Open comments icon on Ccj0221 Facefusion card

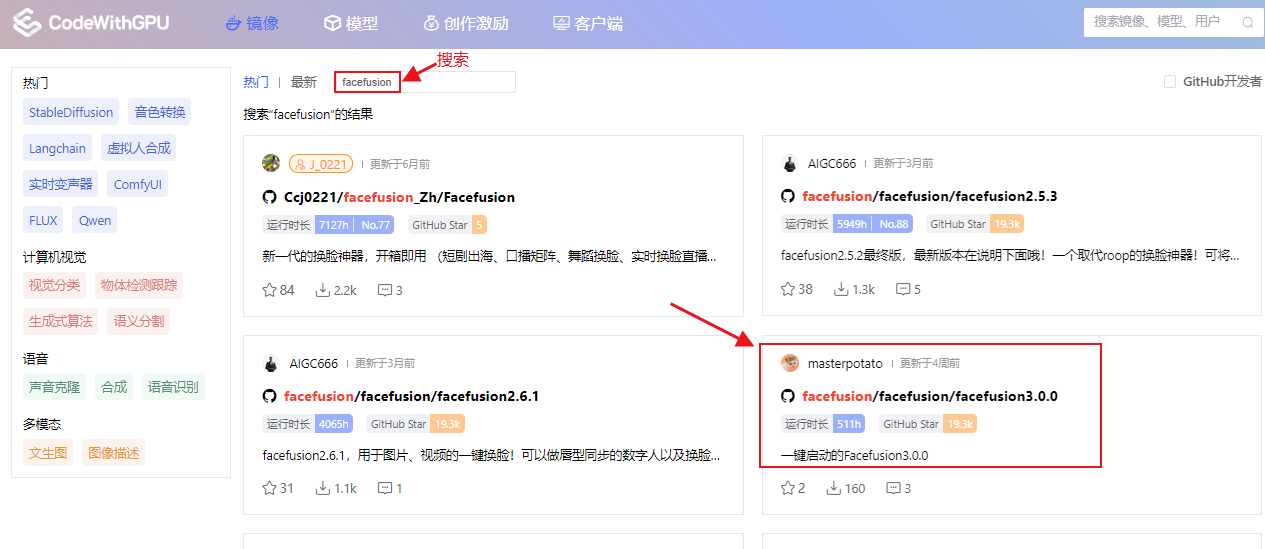tap(385, 290)
